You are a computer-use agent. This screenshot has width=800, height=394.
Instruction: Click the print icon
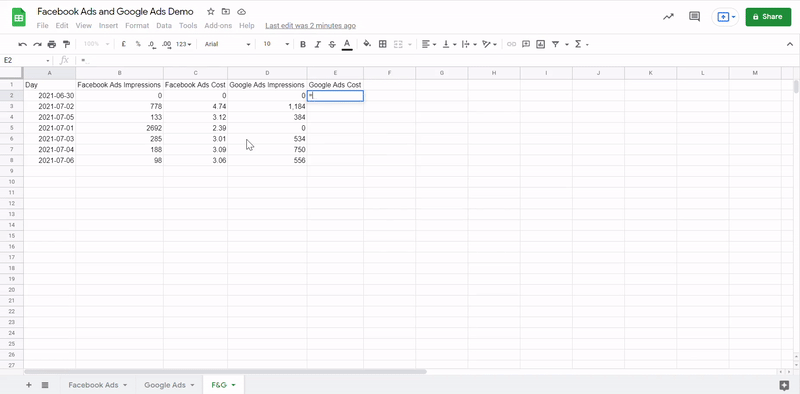pyautogui.click(x=52, y=44)
